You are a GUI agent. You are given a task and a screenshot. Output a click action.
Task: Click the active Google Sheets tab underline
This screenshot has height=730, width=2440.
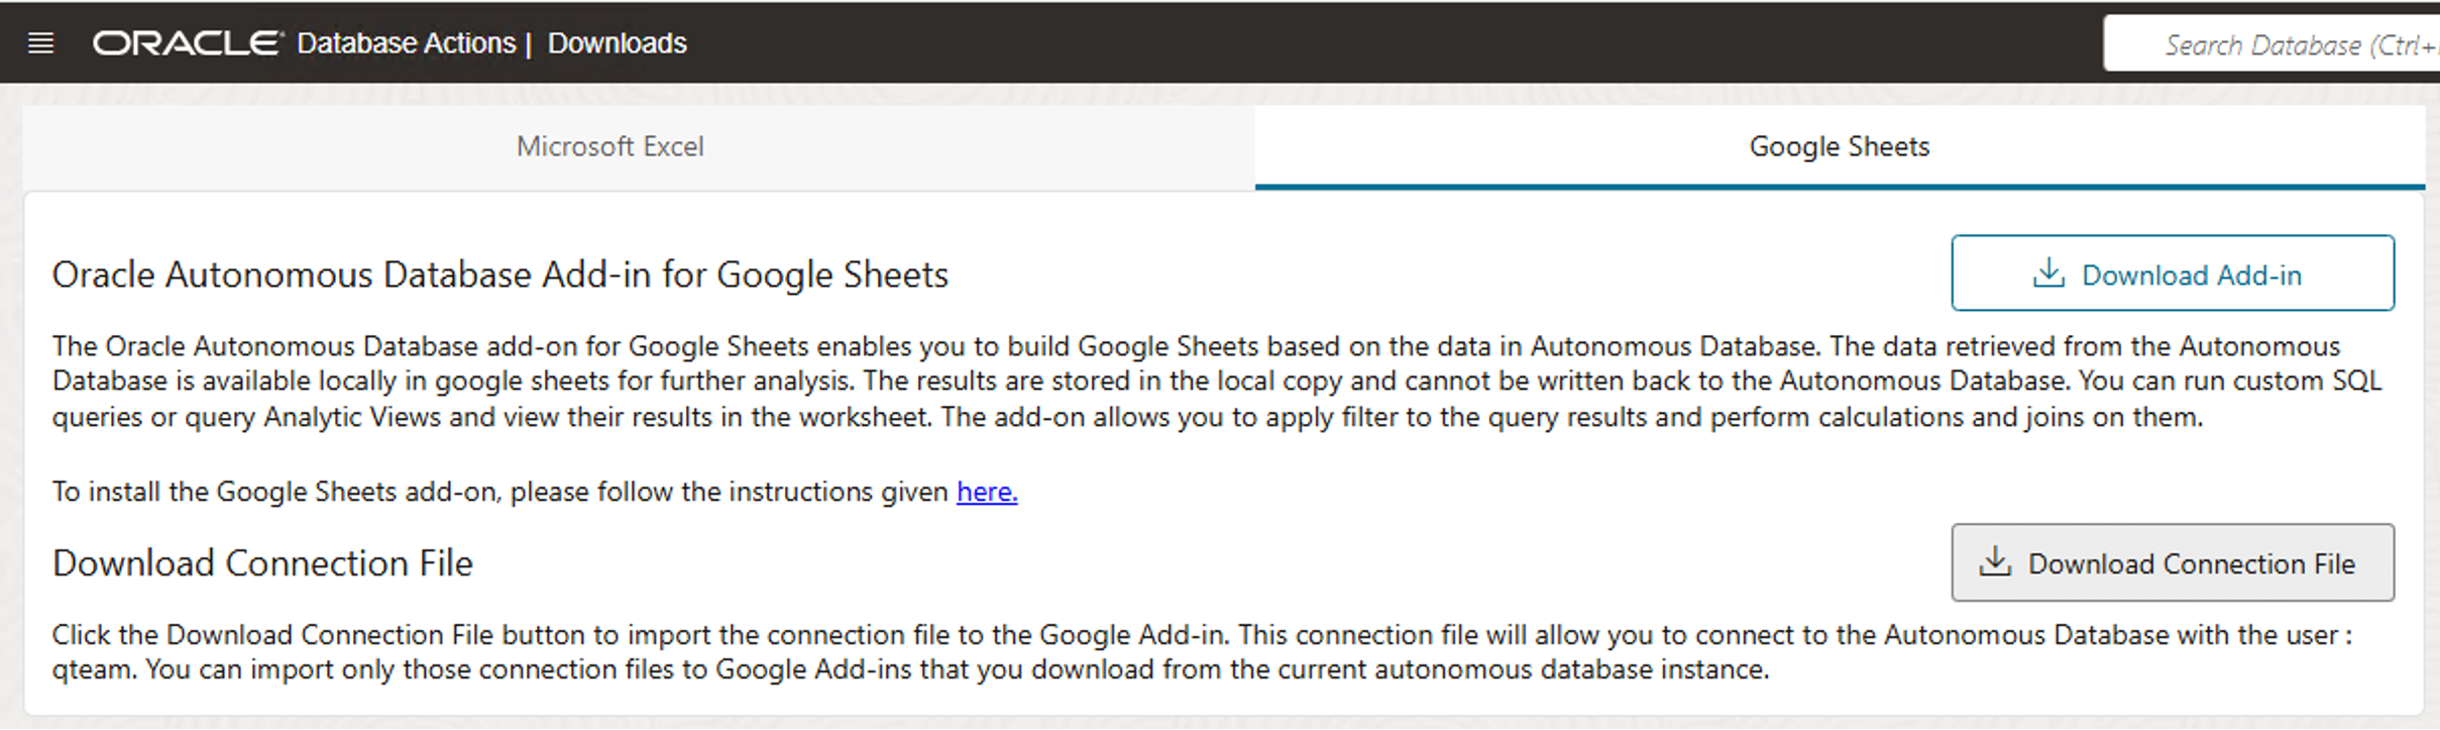click(x=1837, y=184)
